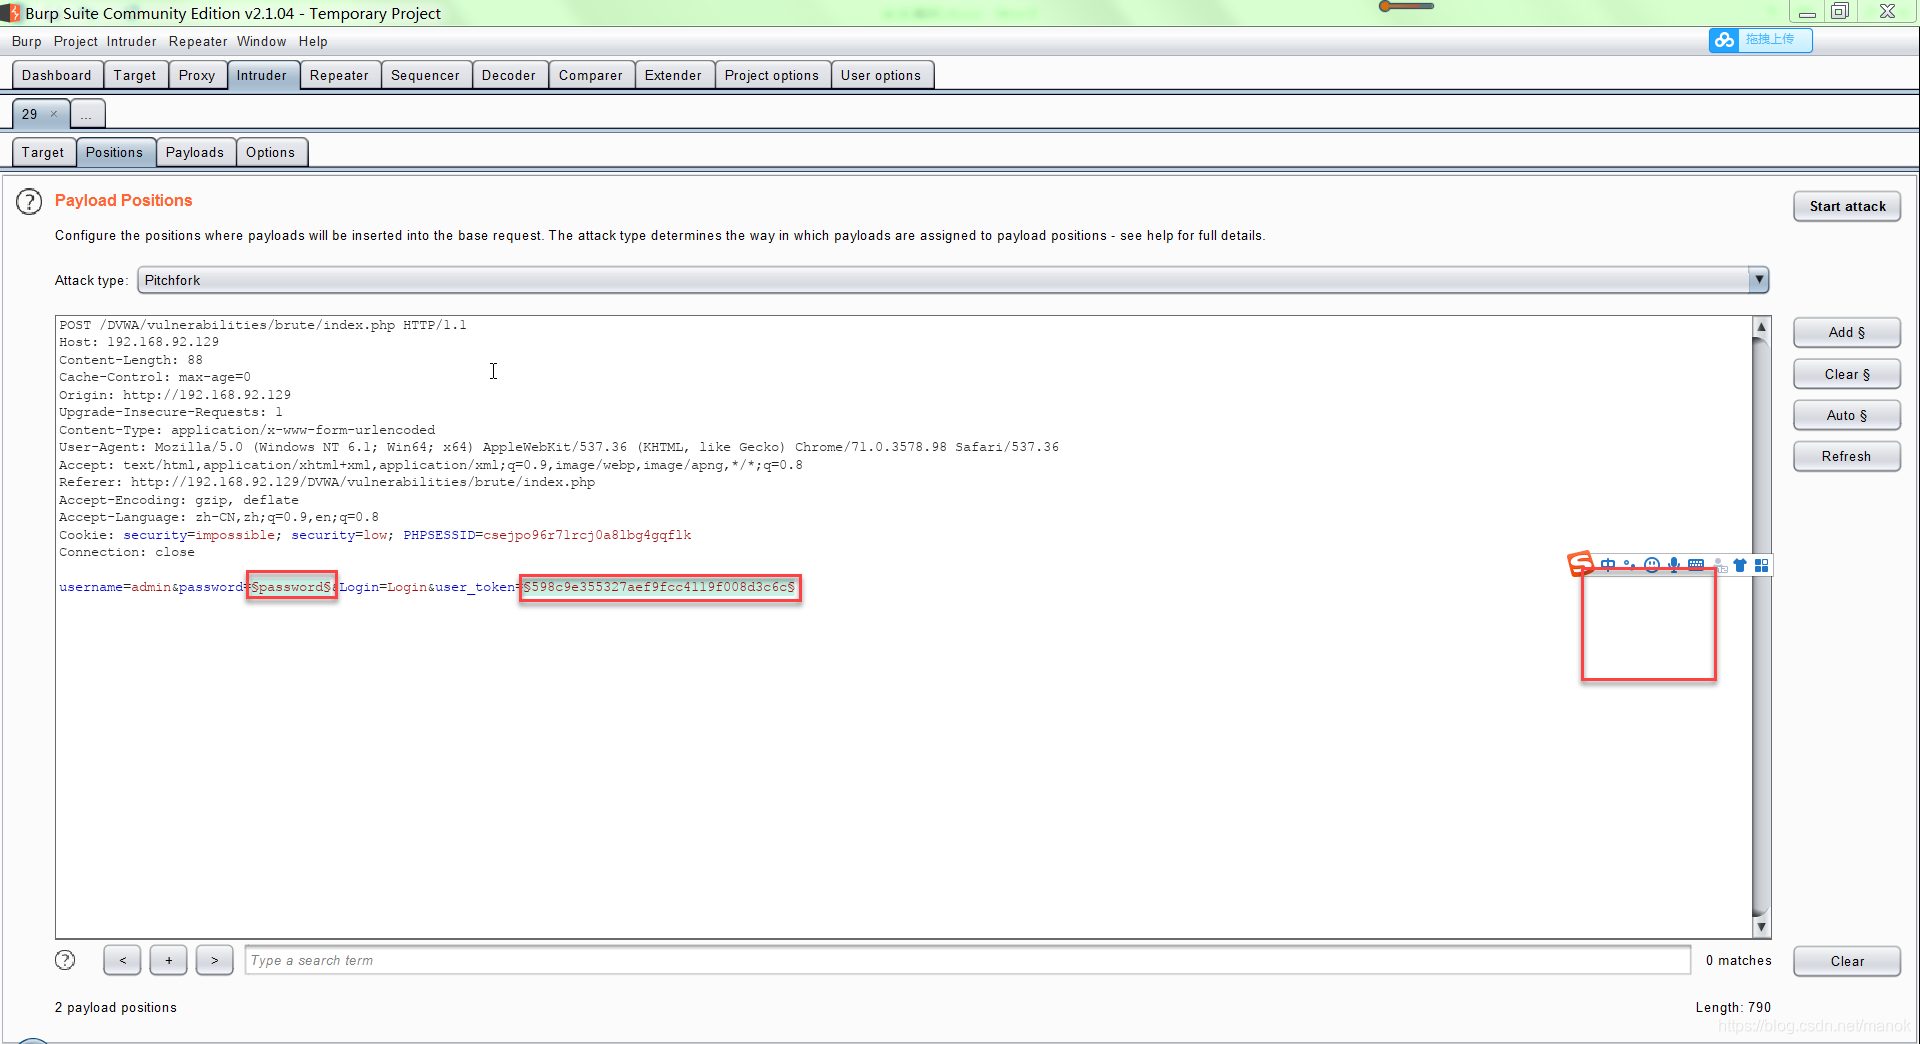
Task: Open the Project menu
Action: point(76,41)
